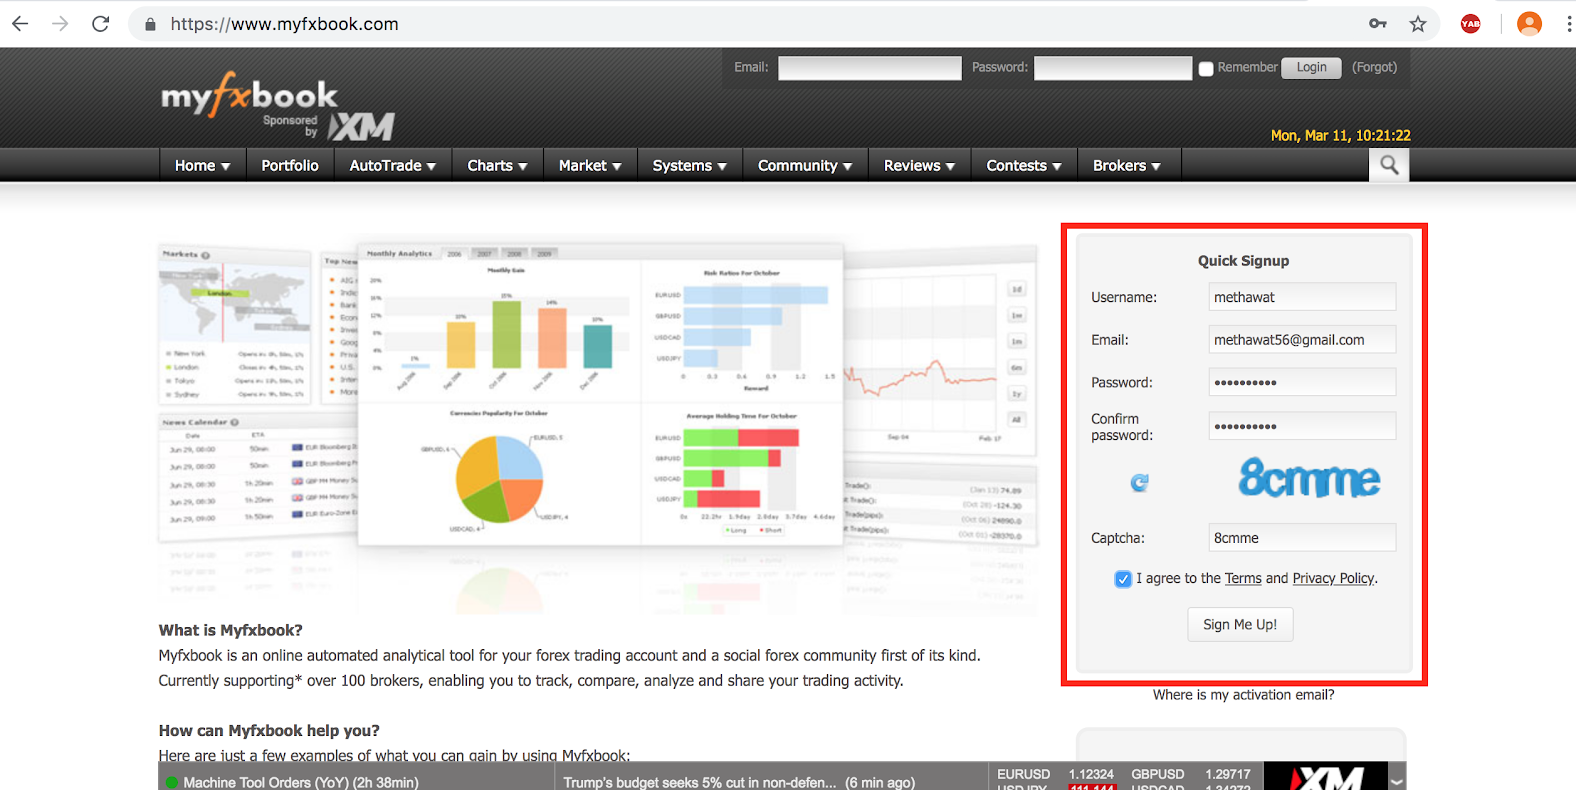Reload the page with the refresh icon
Viewport: 1576px width, 790px height.
click(x=100, y=23)
